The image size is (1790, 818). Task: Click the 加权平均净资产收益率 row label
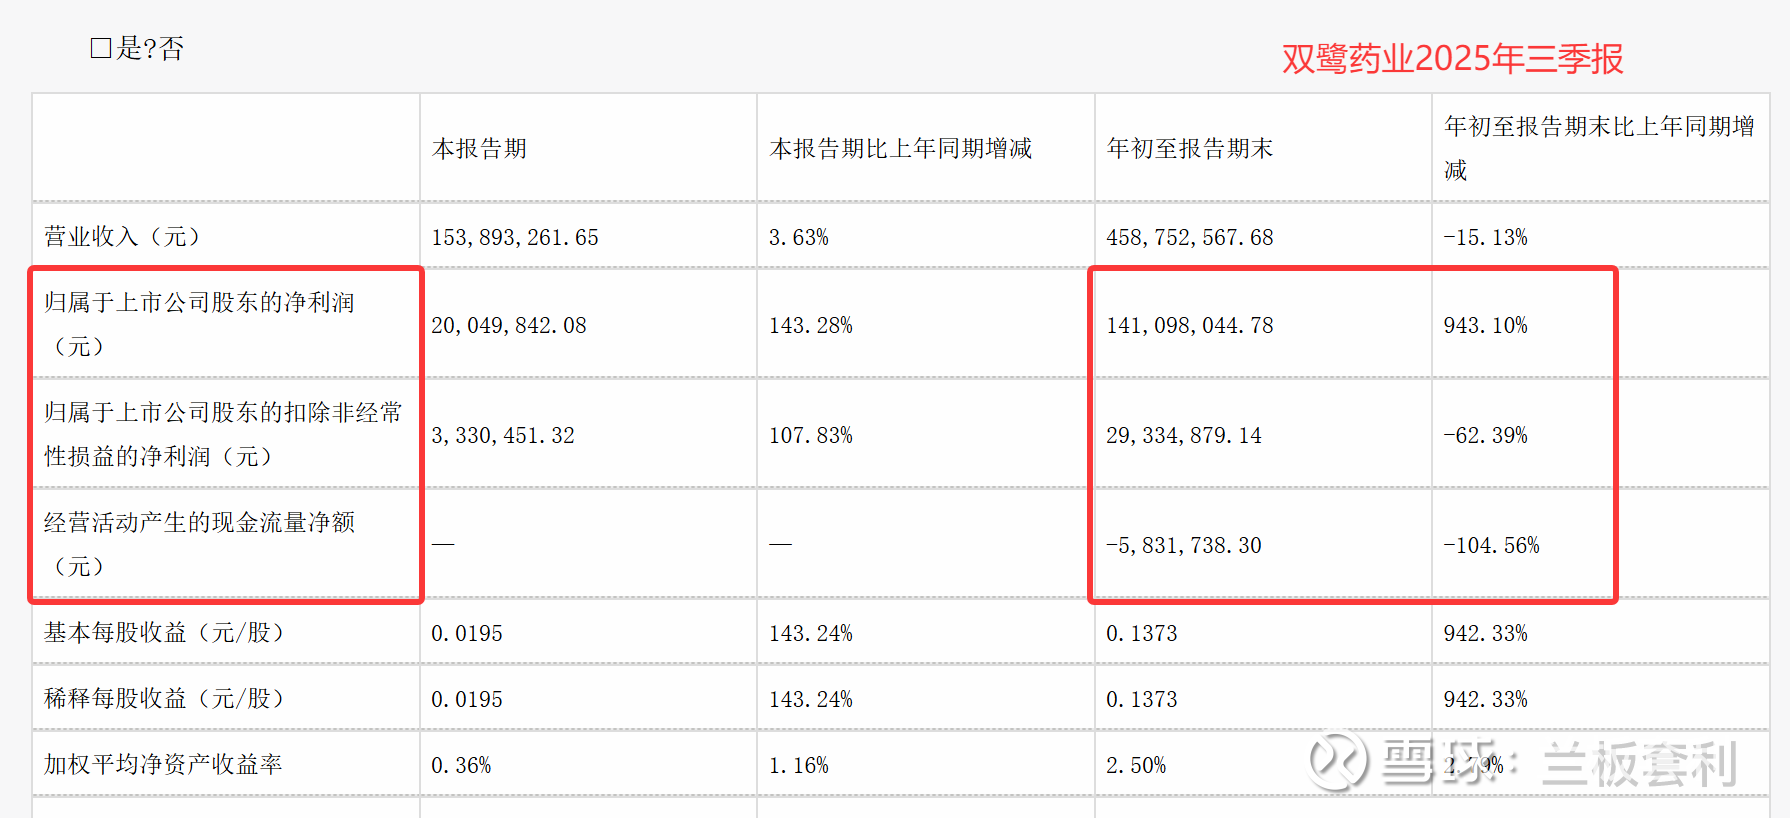coord(163,765)
